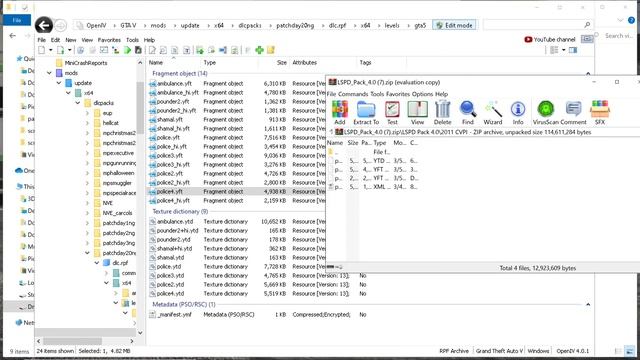Select YTD file row in WinRAR list
Image resolution: width=640 pixels, height=360 pixels.
pos(372,160)
